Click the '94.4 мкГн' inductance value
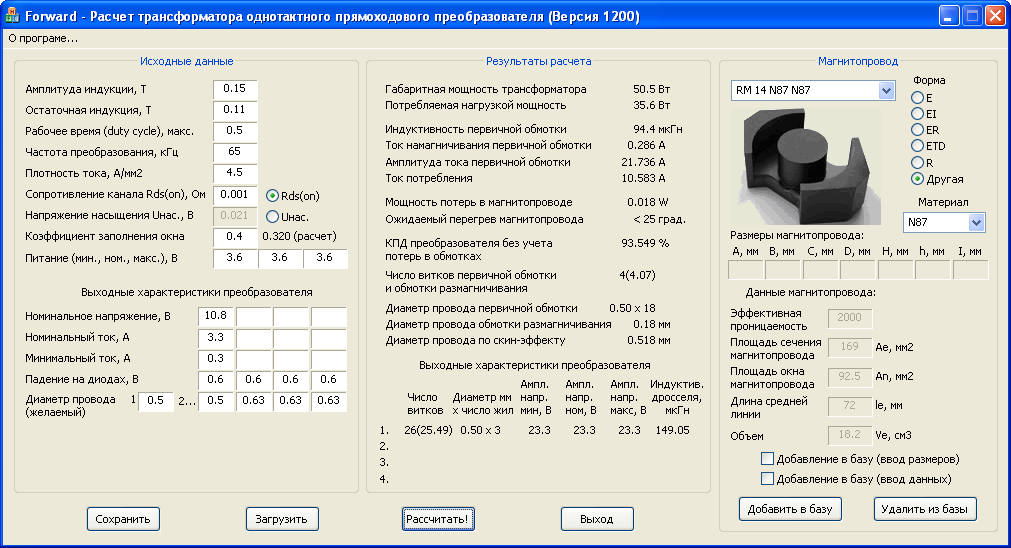Screen dimensions: 1011x548 pyautogui.click(x=658, y=130)
